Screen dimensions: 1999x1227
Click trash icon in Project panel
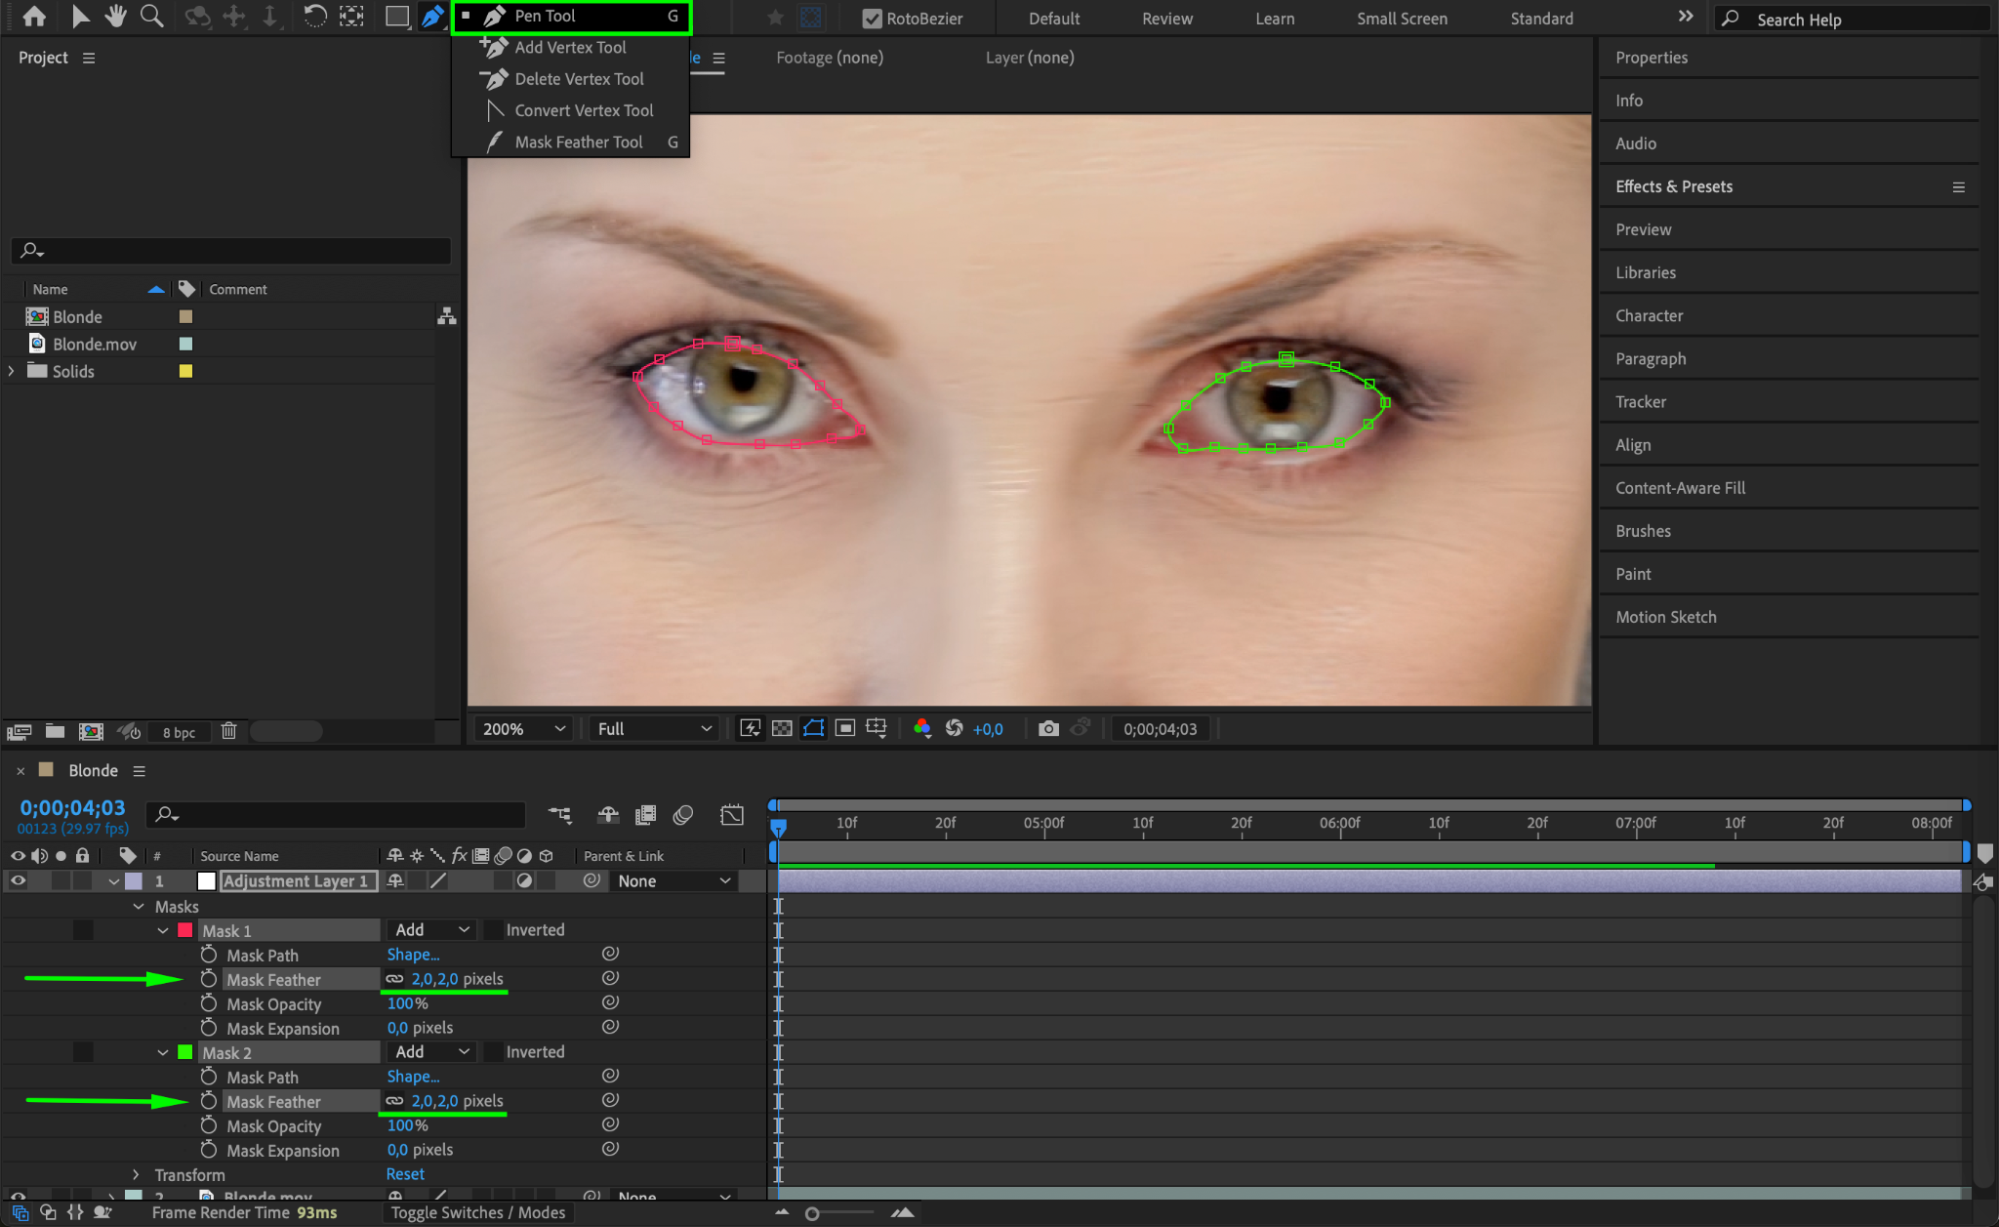[229, 731]
